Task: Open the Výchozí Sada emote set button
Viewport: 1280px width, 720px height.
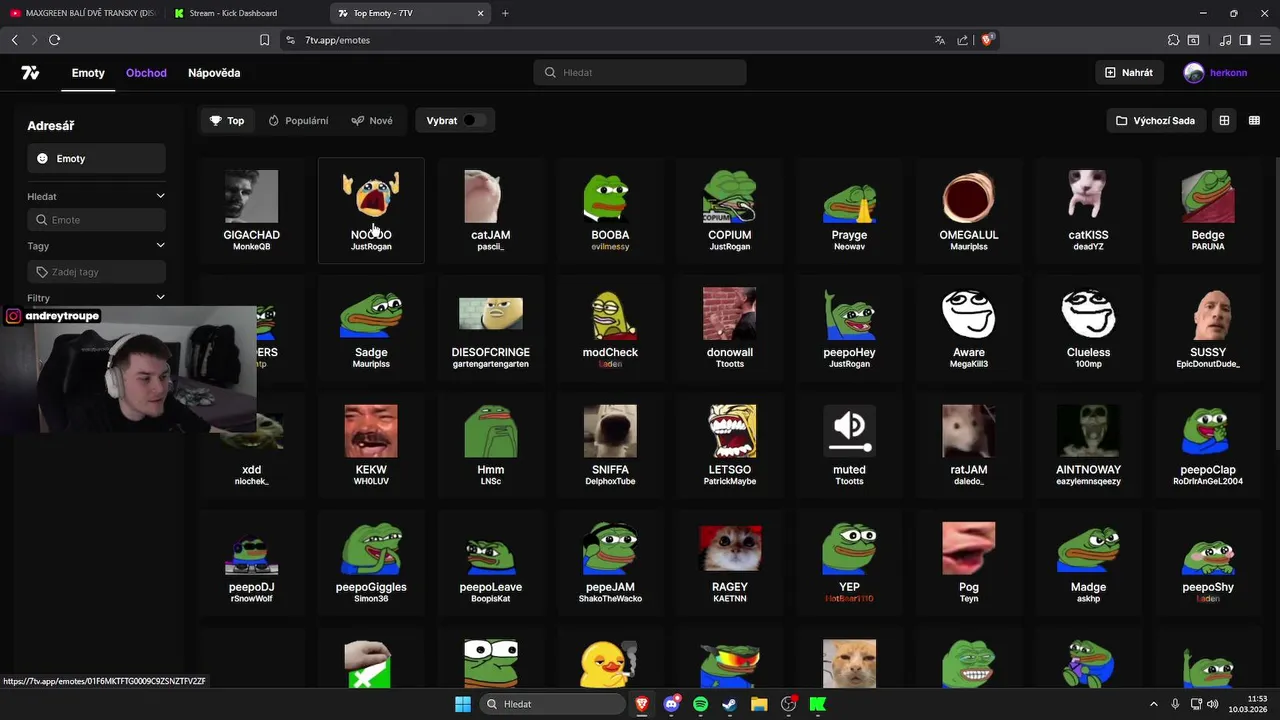Action: pos(1156,121)
